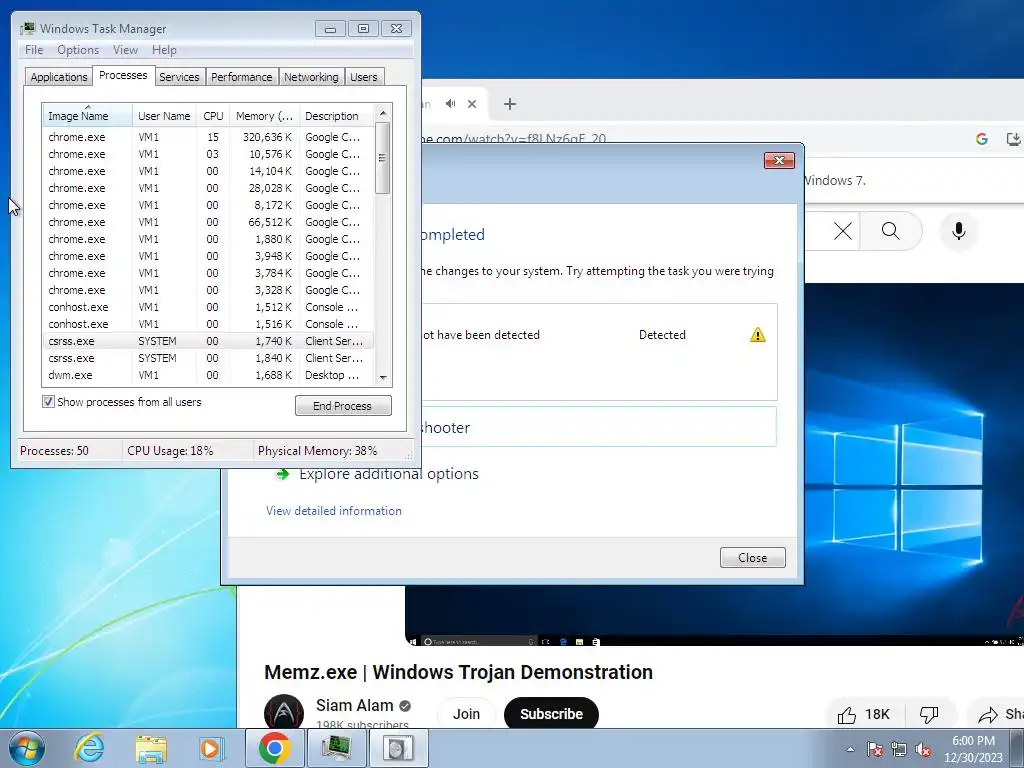Viewport: 1024px width, 768px height.
Task: Sort processes by CPU column
Action: coord(213,116)
